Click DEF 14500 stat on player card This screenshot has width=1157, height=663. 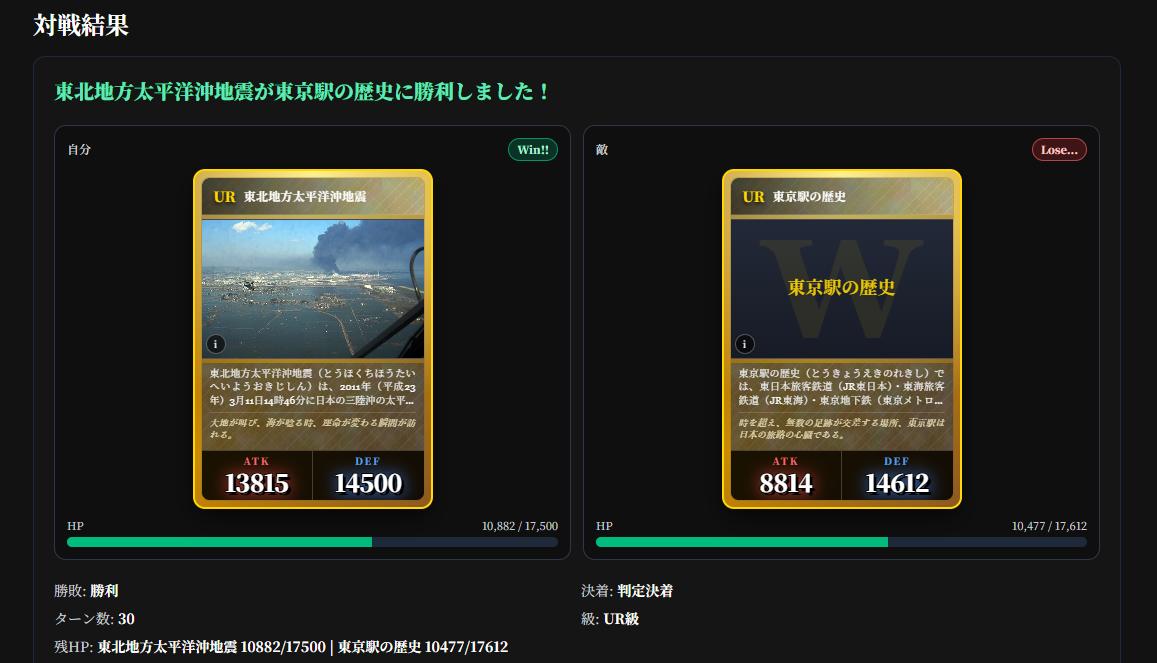(368, 476)
